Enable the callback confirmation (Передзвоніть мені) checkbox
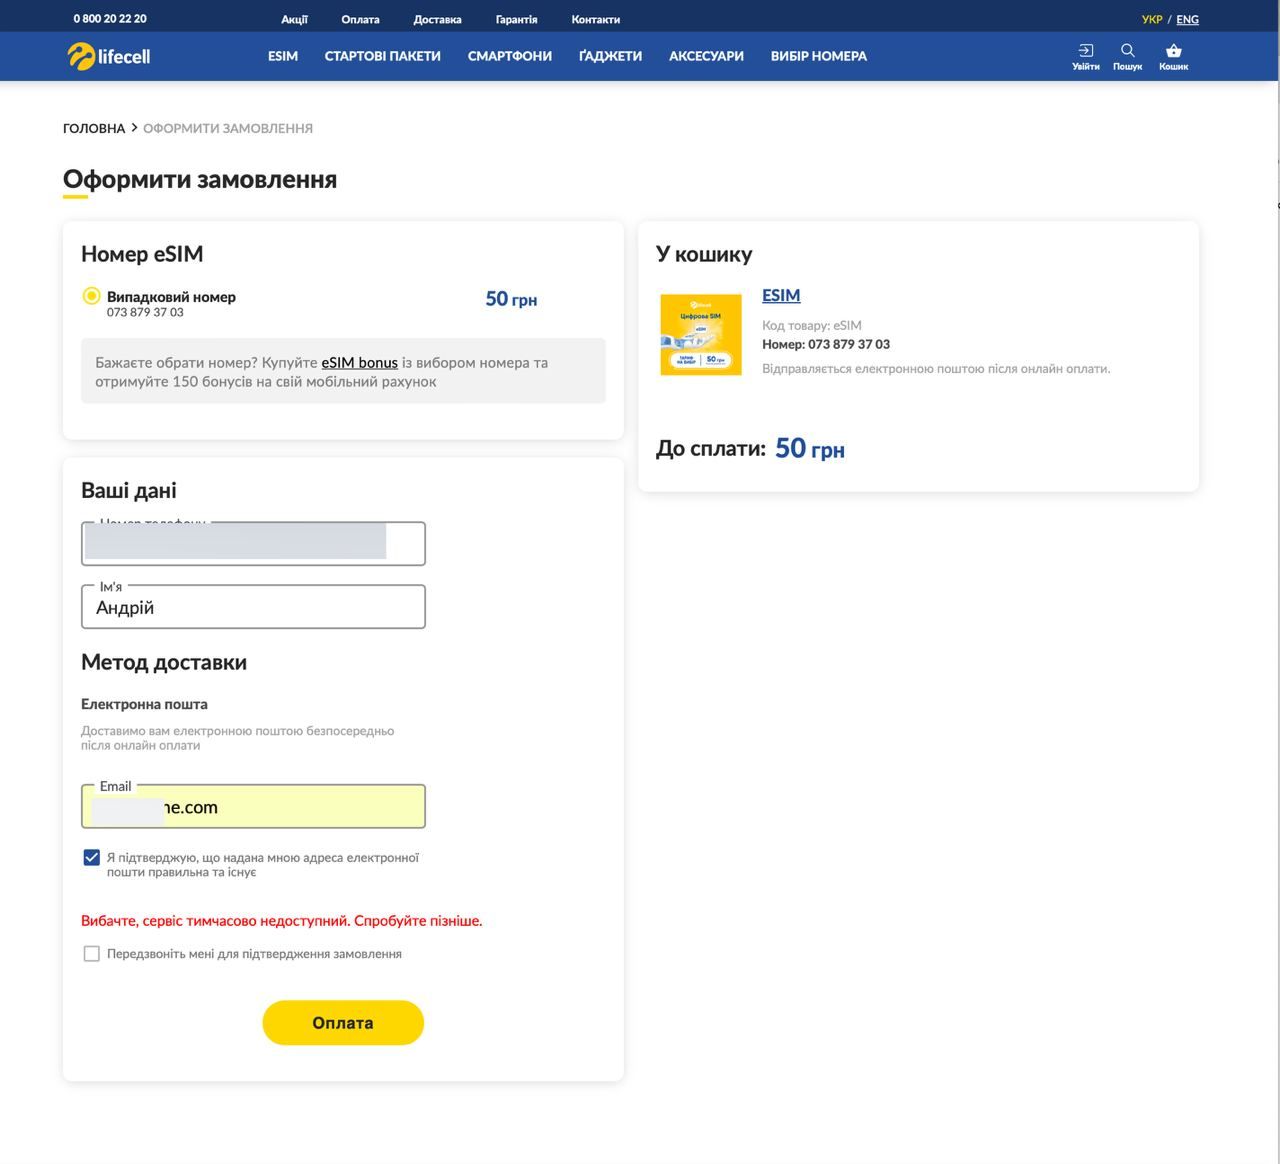 pyautogui.click(x=92, y=954)
